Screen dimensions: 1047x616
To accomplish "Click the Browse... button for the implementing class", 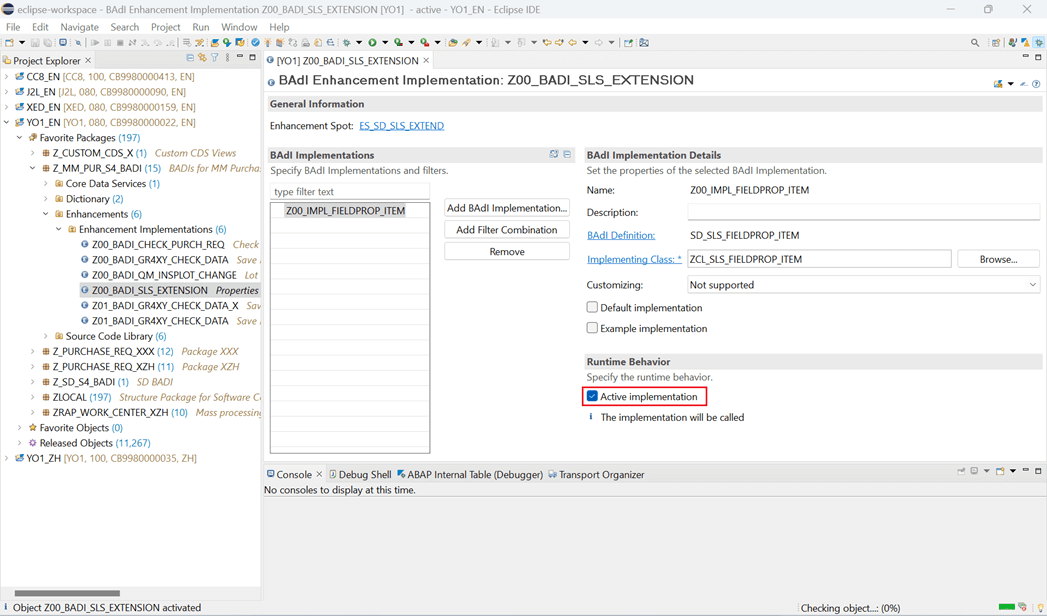I will (997, 259).
